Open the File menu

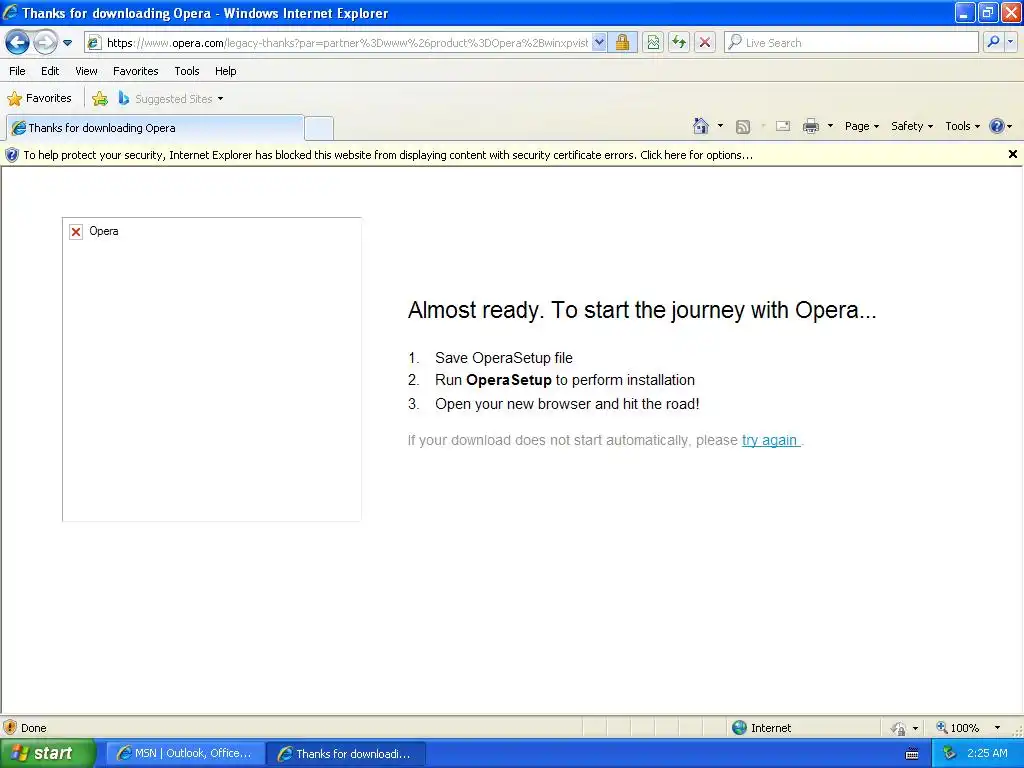point(17,71)
